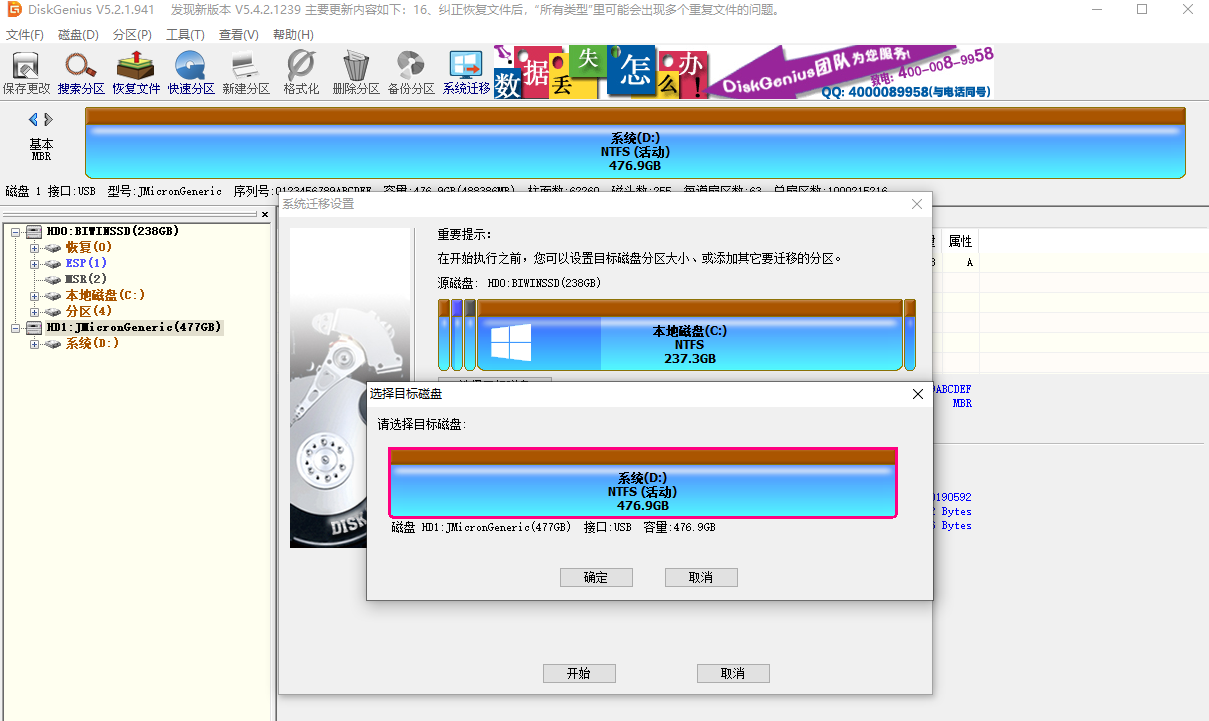Click the drive icon beside ESP(1)
1209x721 pixels.
tap(54, 263)
